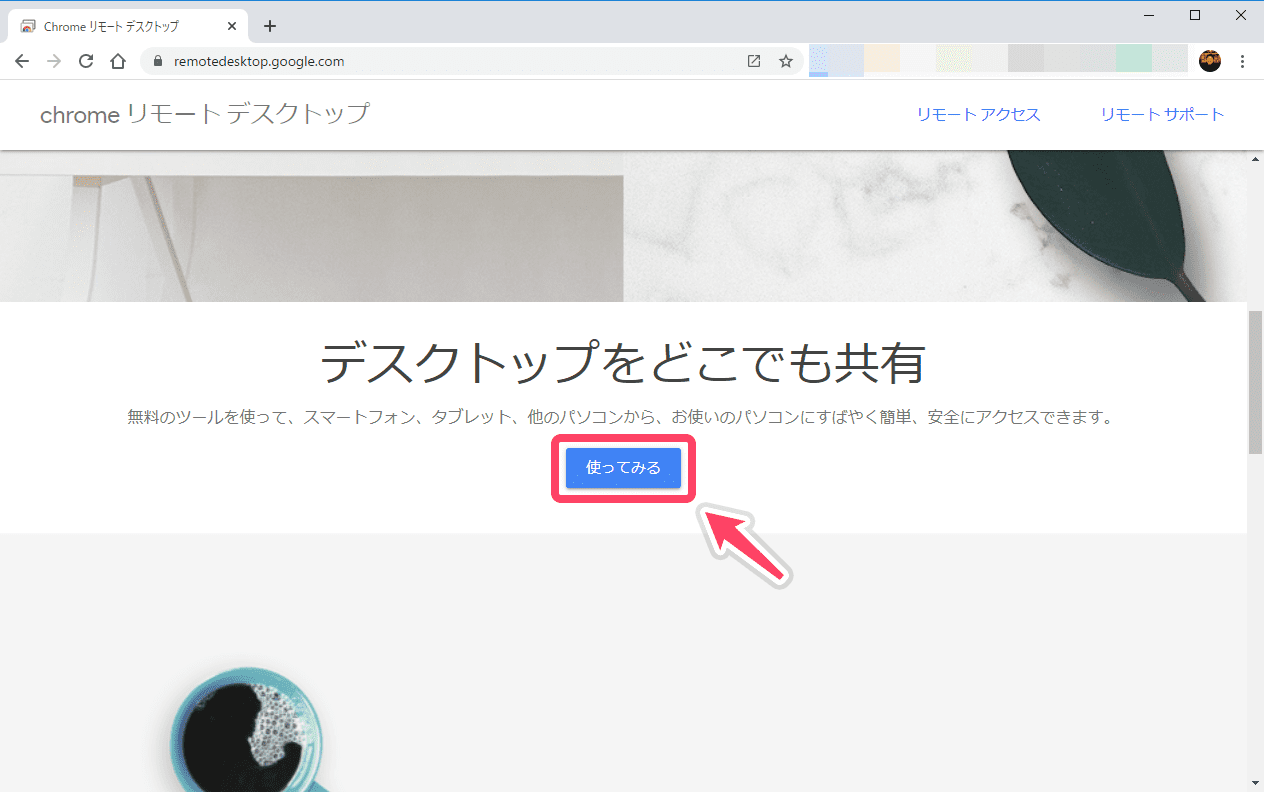Click the browser Back arrow
The image size is (1264, 792).
(x=22, y=61)
